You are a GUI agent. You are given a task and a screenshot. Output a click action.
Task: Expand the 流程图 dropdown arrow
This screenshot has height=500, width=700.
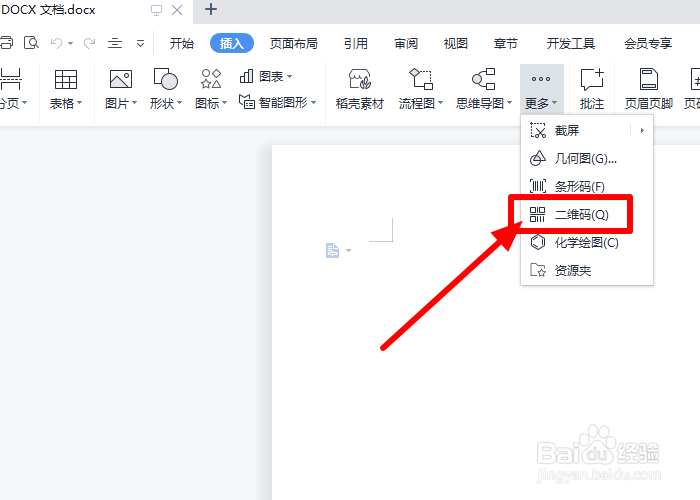(440, 103)
